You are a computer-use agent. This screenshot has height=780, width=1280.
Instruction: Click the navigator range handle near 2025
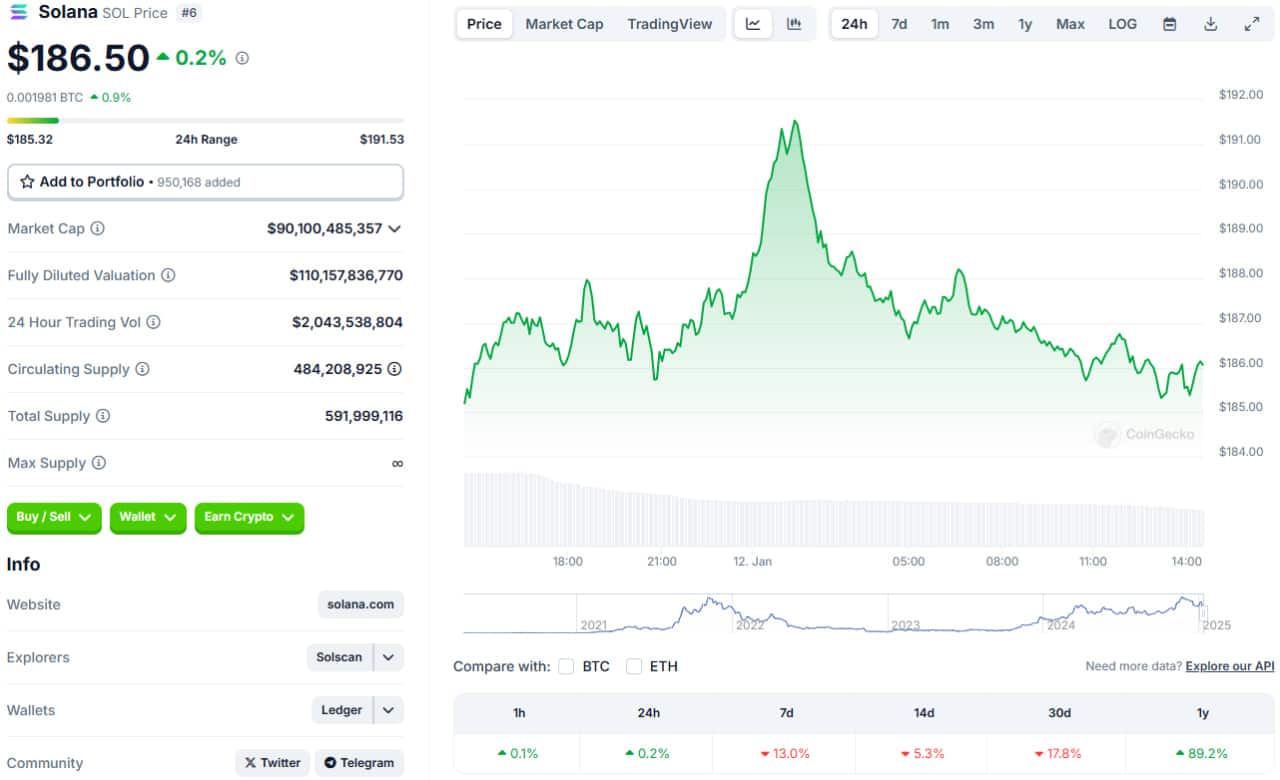(x=1203, y=614)
